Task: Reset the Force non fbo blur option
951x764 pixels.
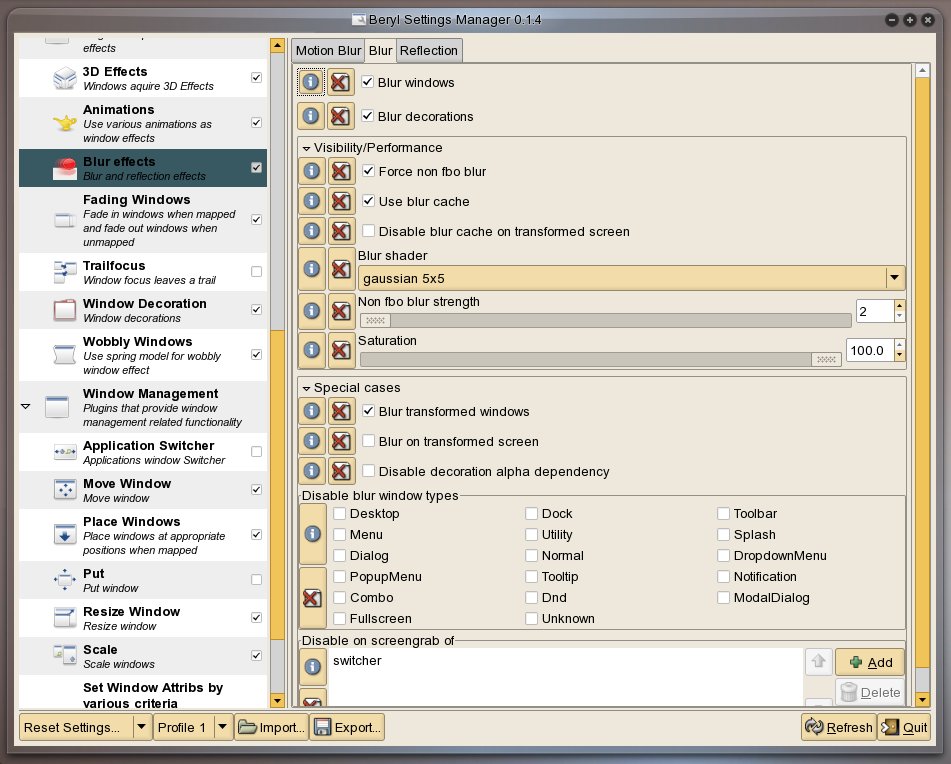Action: [x=341, y=172]
